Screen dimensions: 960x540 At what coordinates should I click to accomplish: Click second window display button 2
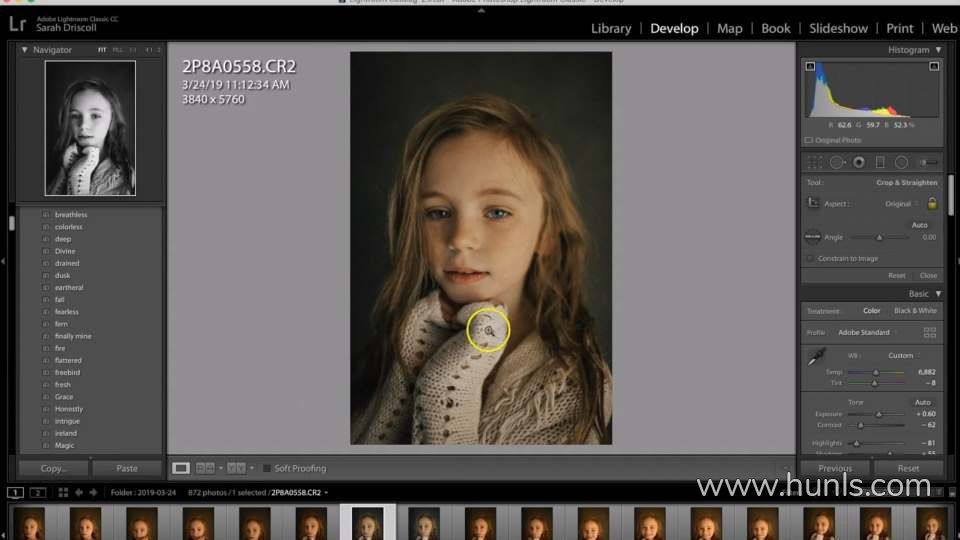38,492
